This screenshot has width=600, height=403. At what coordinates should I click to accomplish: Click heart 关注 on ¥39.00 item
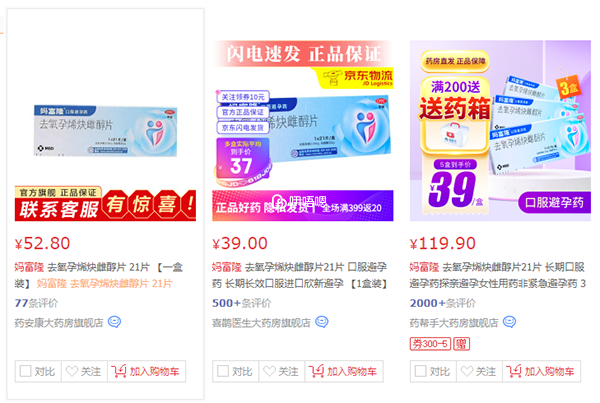pos(269,371)
